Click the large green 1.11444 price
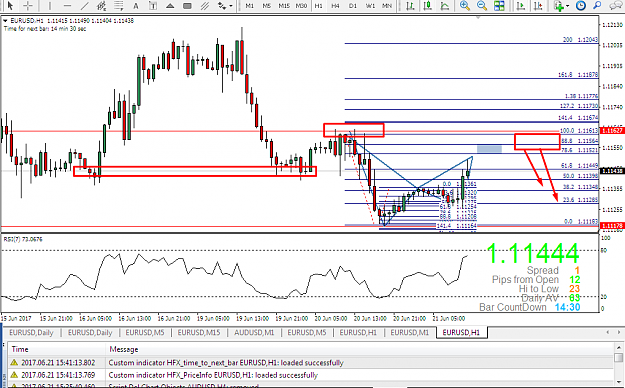Viewport: 625px width, 388px height. click(533, 253)
